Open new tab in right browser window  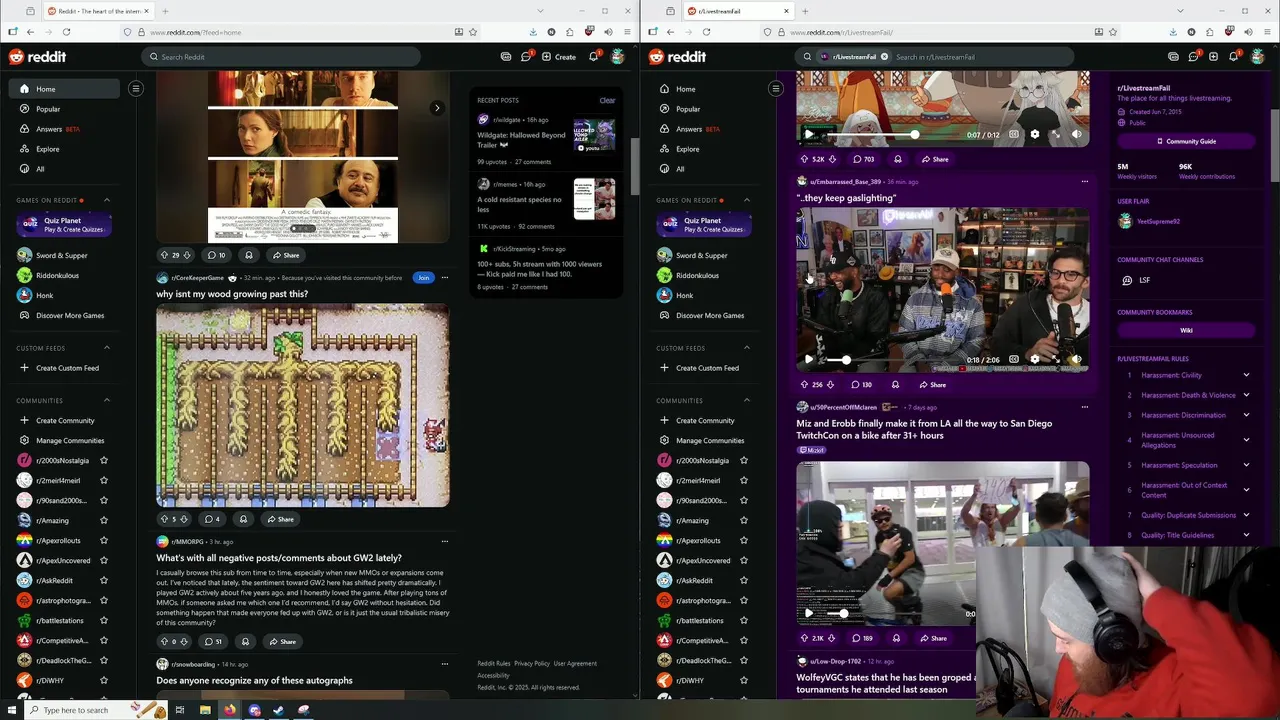pos(805,11)
